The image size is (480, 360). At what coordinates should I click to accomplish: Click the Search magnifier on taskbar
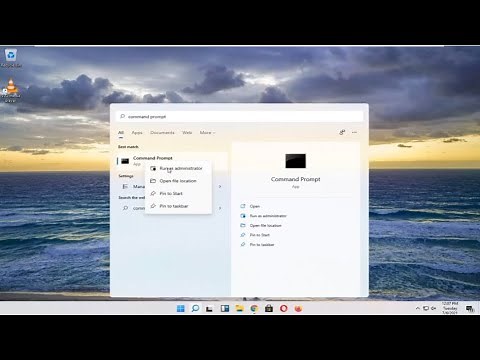click(195, 308)
